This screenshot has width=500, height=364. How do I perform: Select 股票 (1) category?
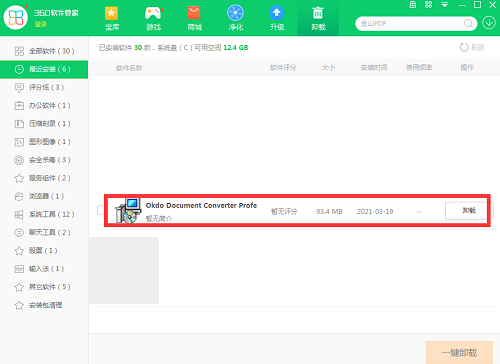(x=44, y=251)
